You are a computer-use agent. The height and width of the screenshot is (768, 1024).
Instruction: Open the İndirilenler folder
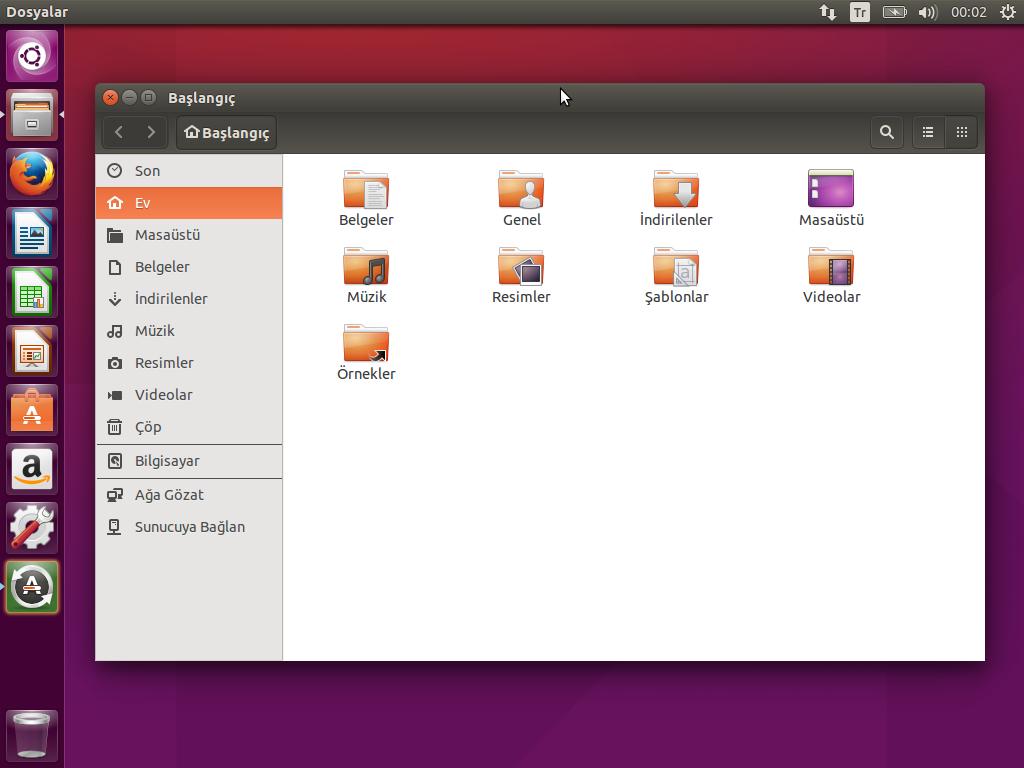pyautogui.click(x=676, y=195)
